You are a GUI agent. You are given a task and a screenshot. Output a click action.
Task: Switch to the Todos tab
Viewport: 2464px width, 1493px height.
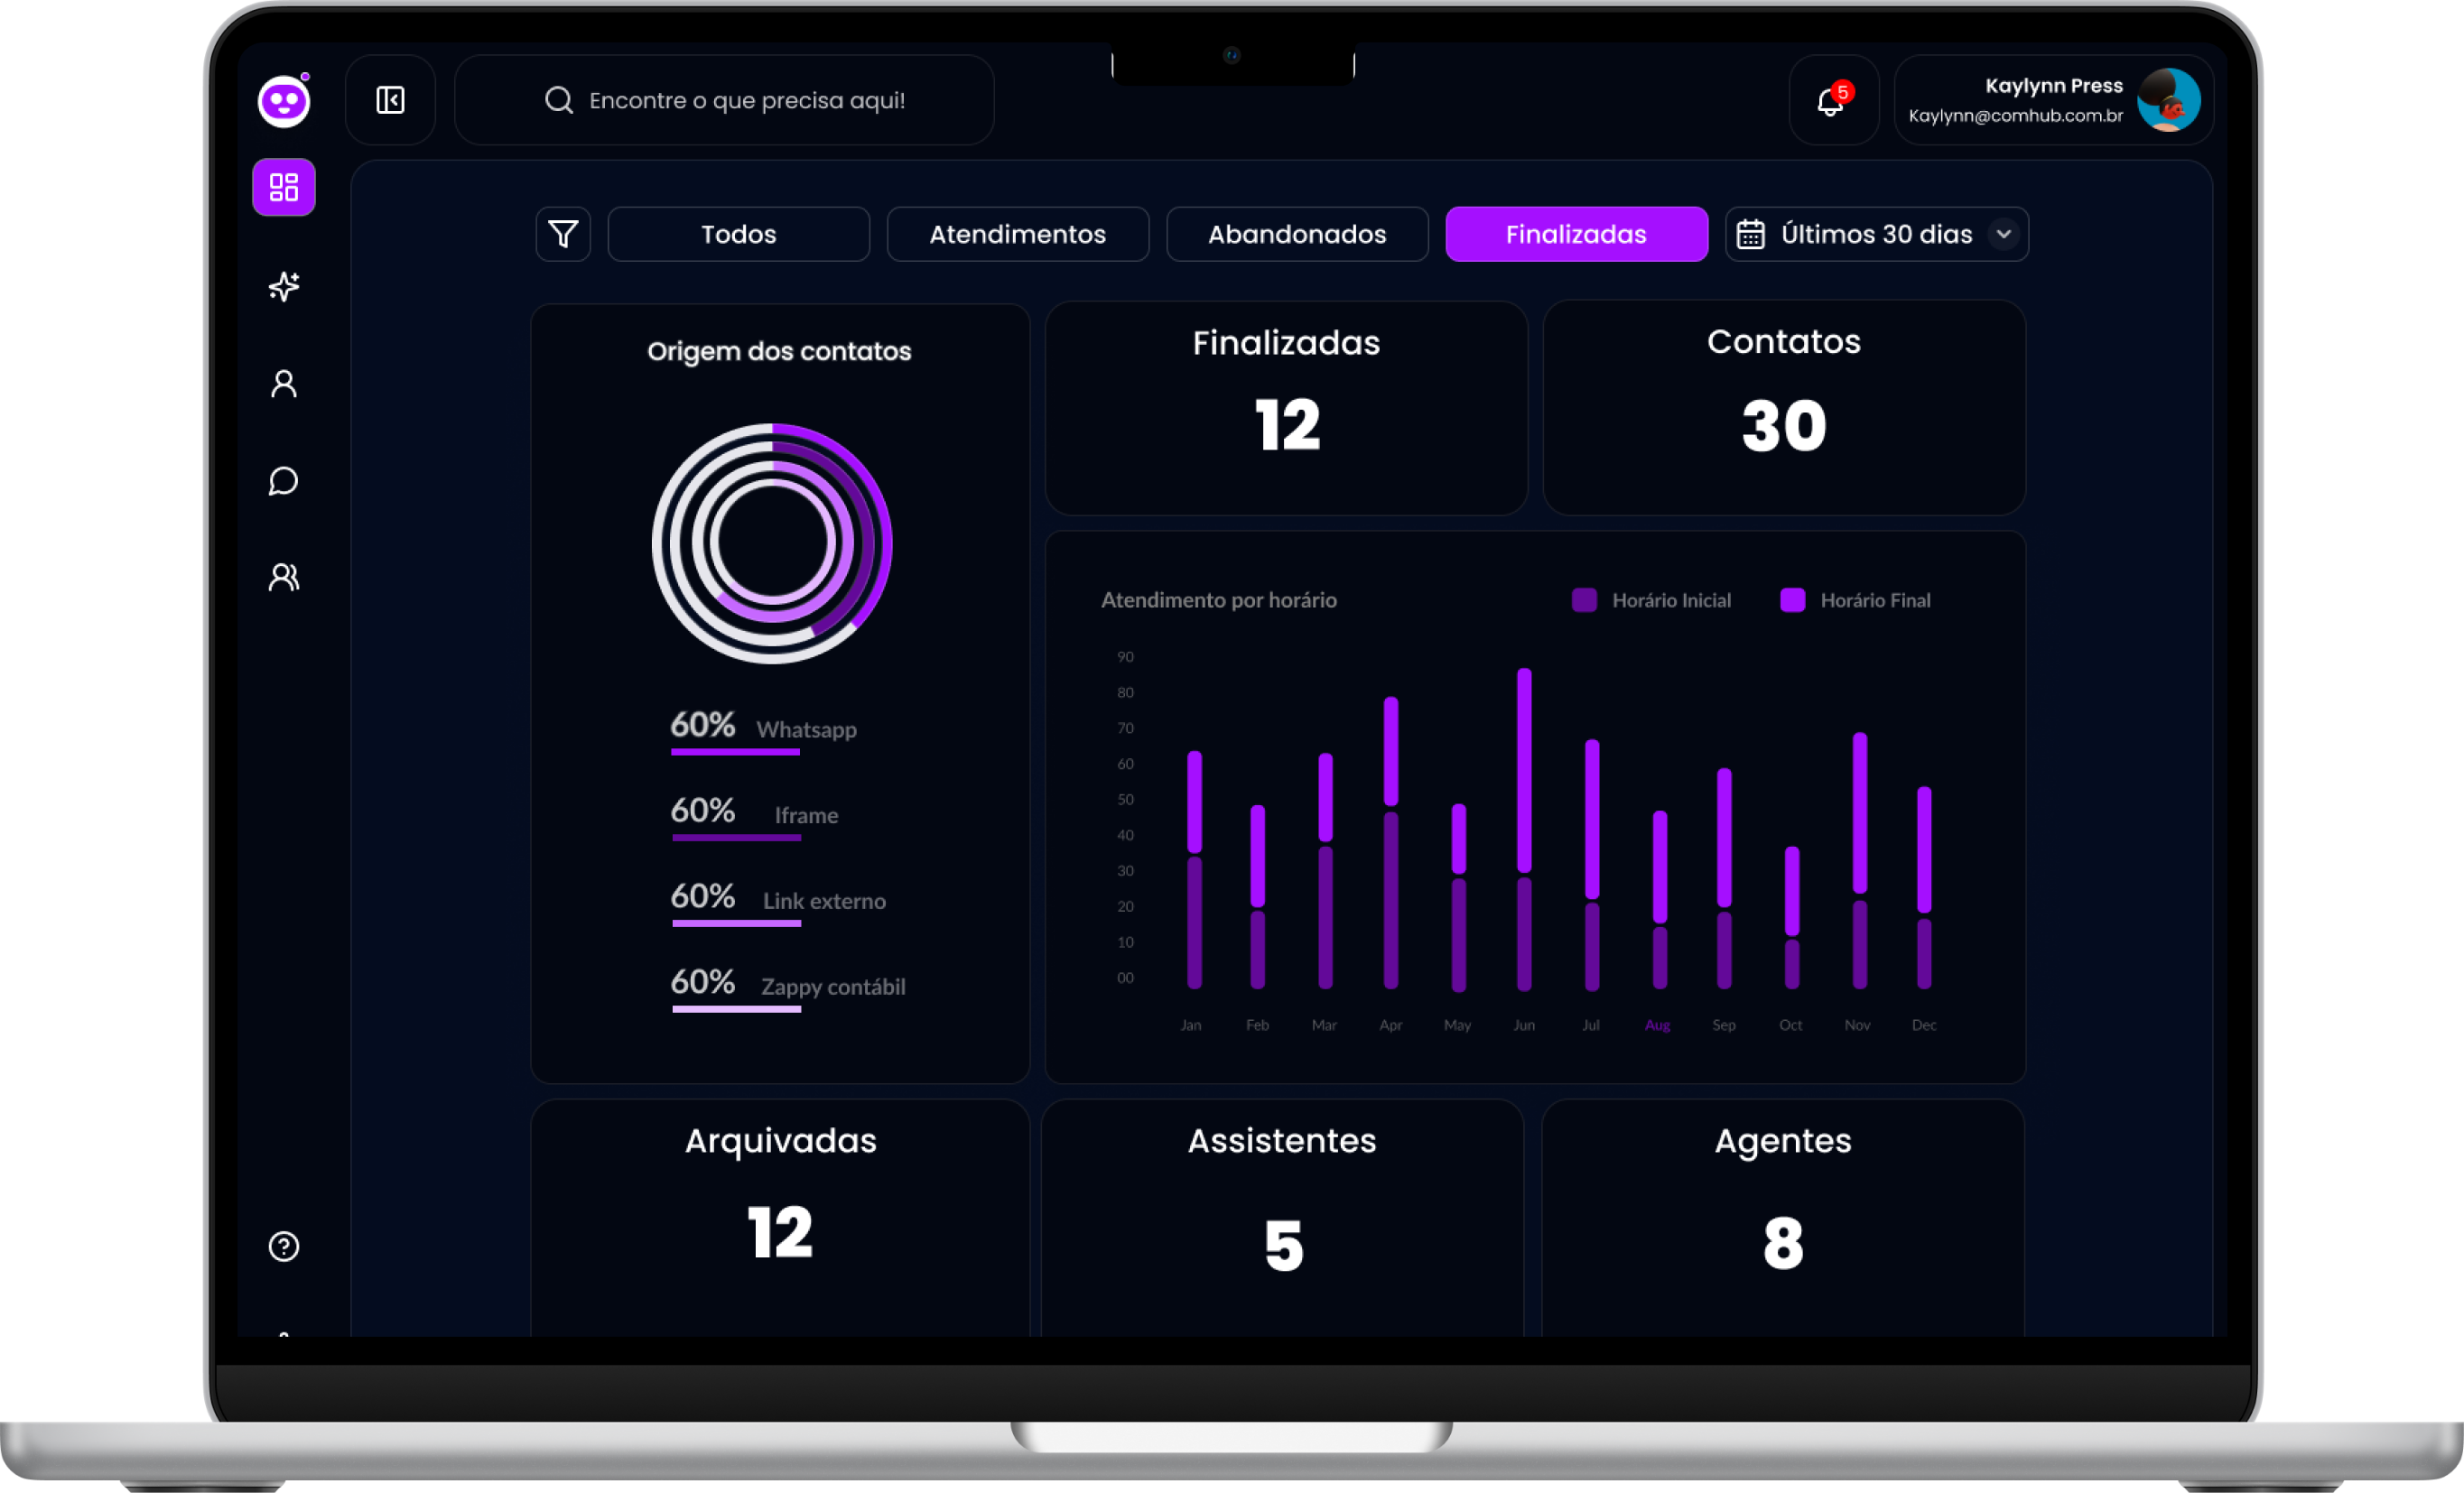pos(738,234)
